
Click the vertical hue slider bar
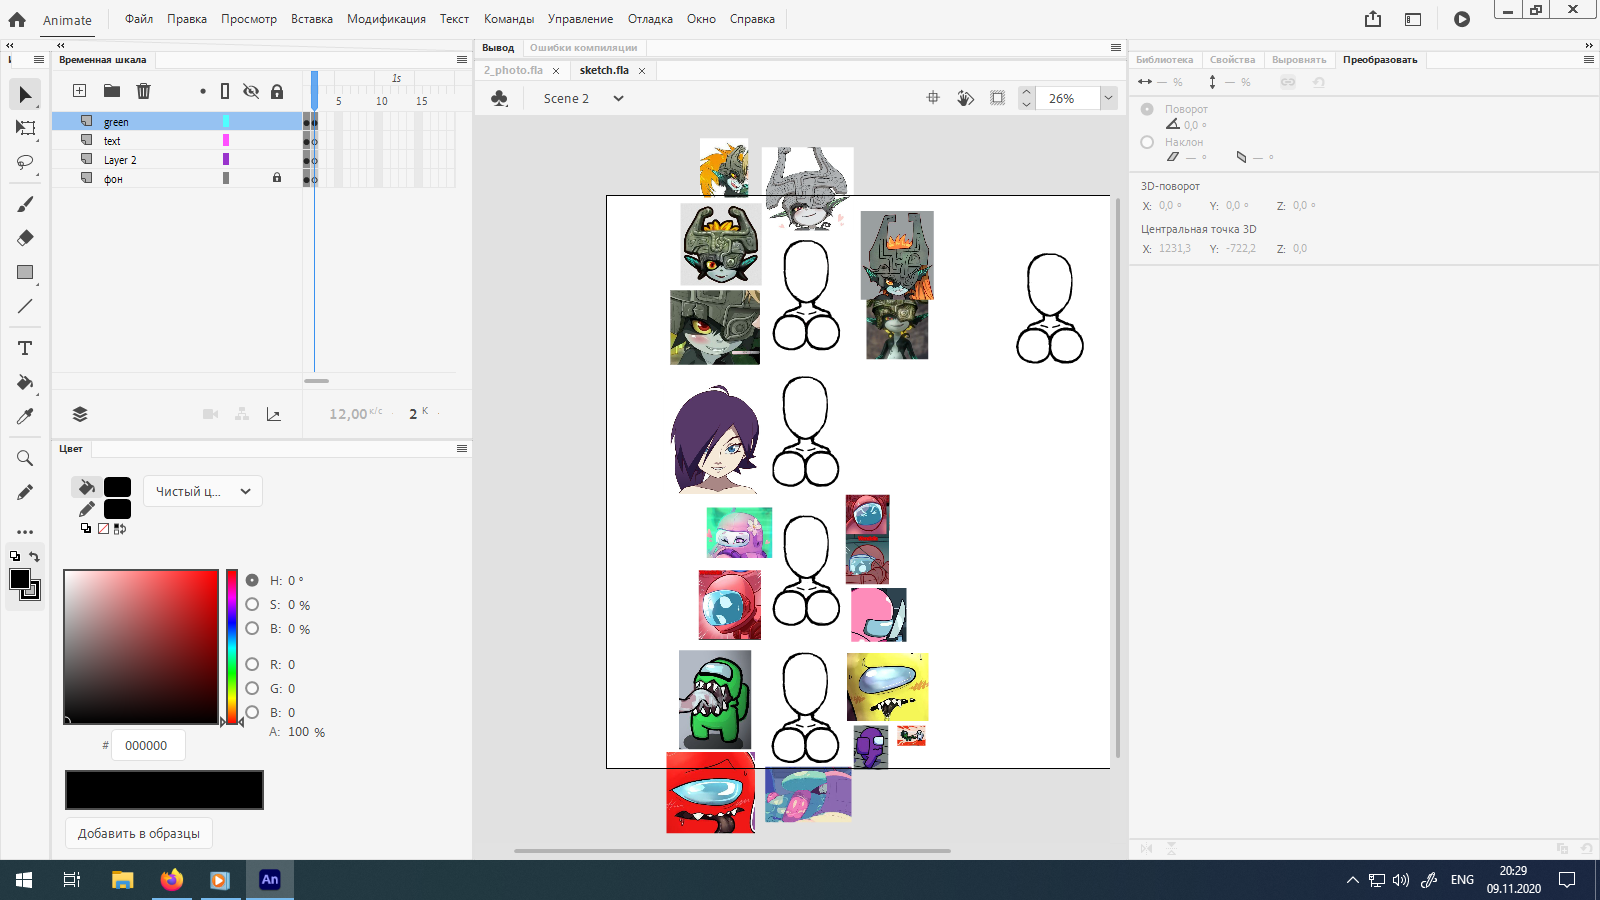coord(232,647)
